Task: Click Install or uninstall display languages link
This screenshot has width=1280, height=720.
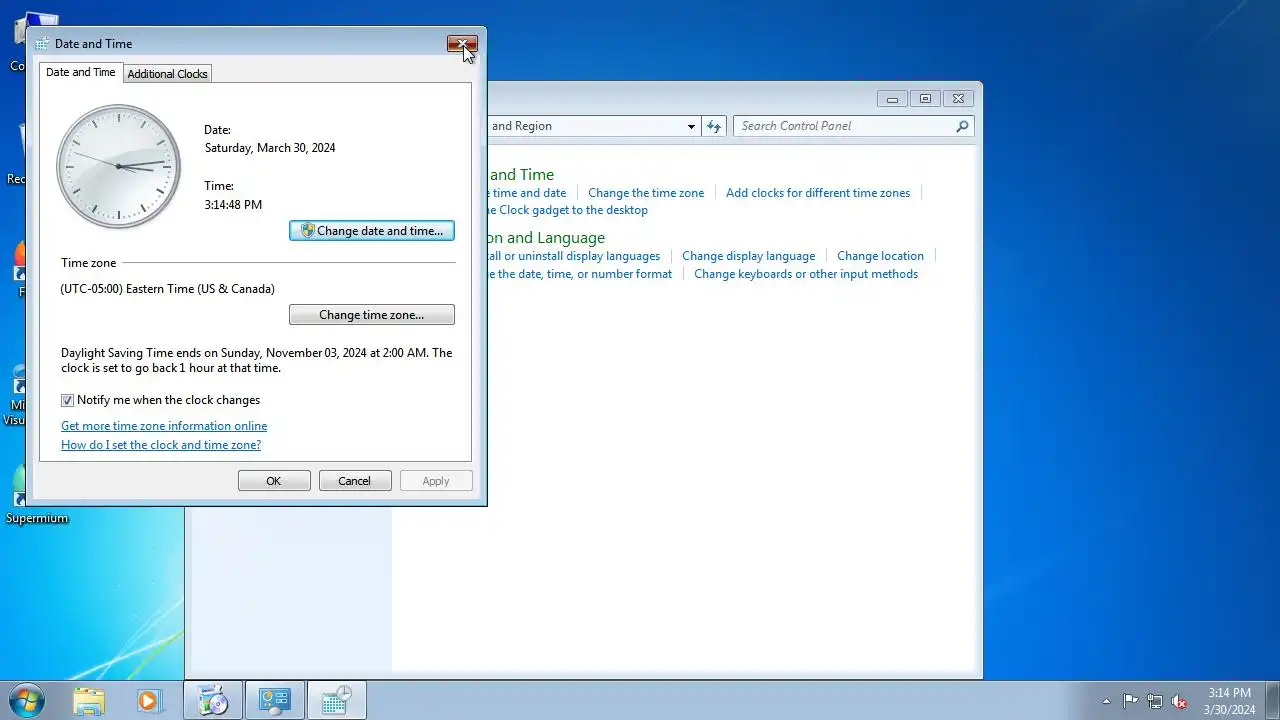Action: pos(574,256)
